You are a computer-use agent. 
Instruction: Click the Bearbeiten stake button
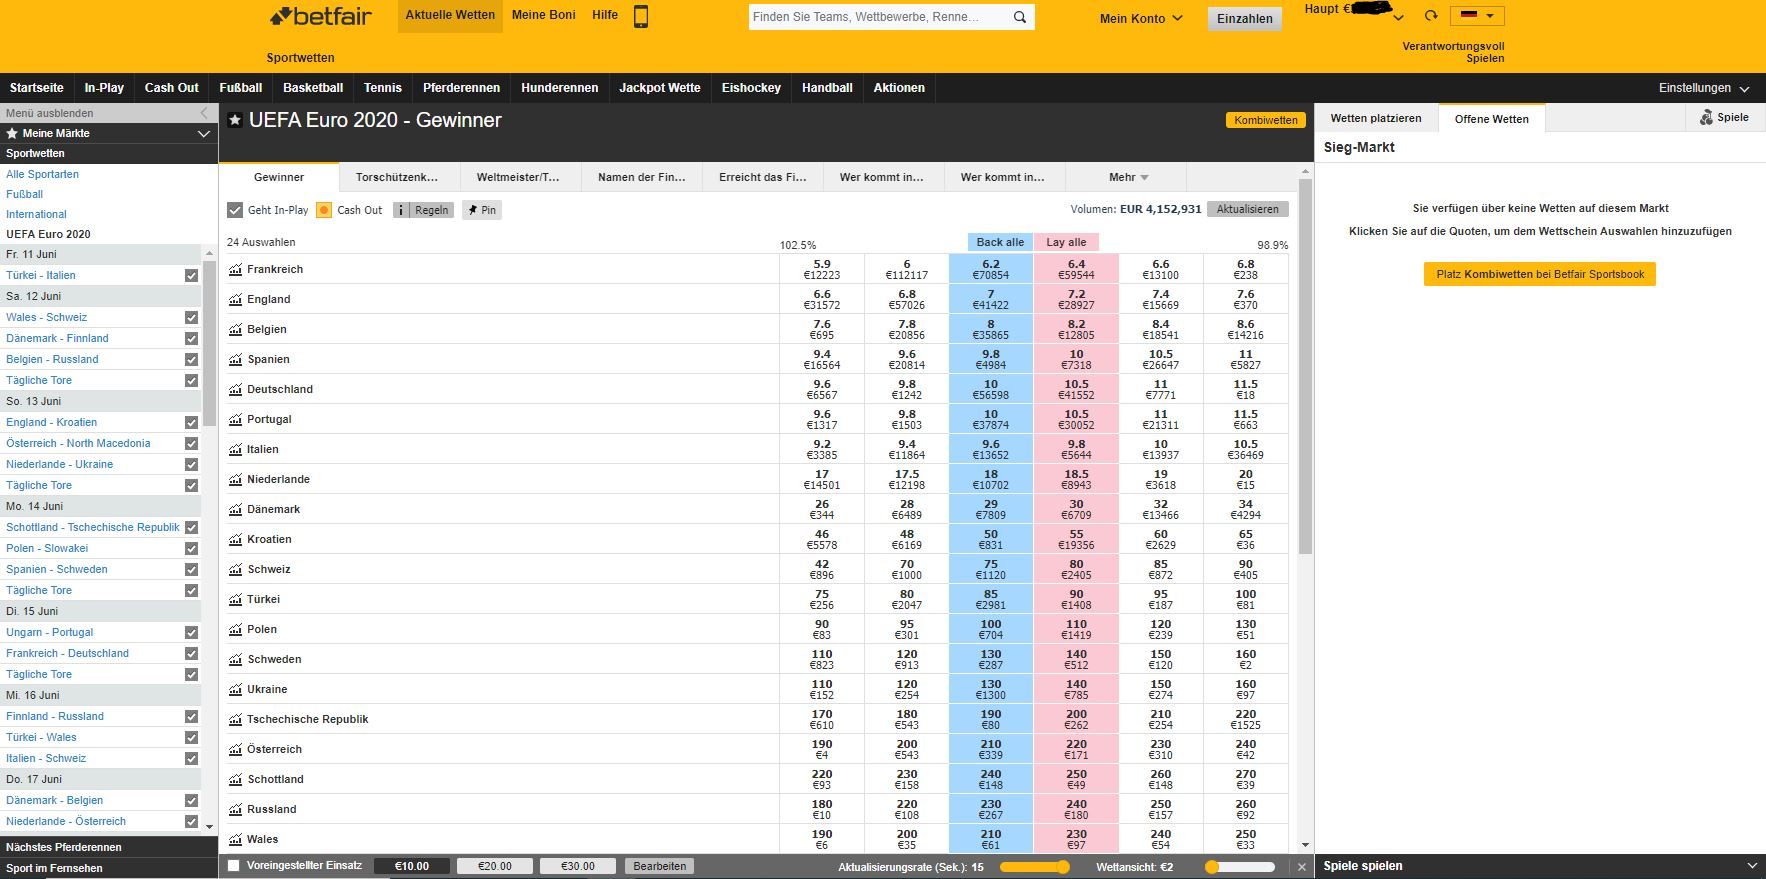(660, 866)
